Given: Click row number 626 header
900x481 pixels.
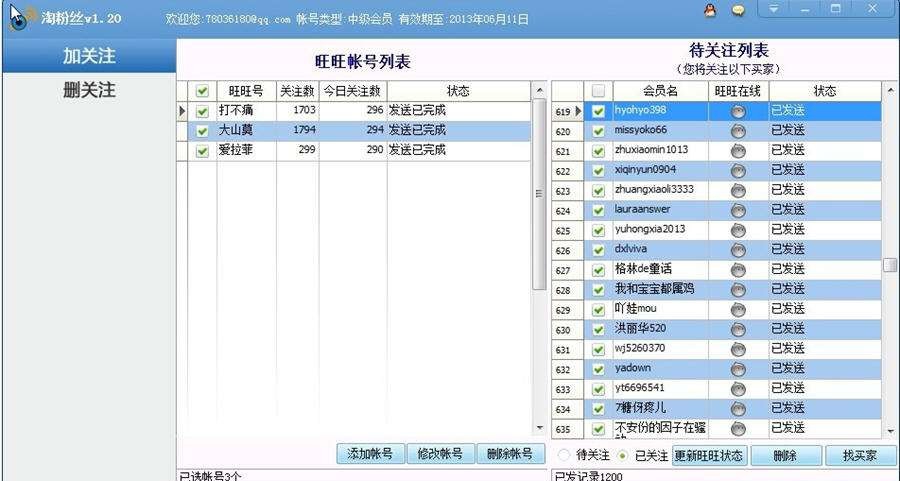Looking at the screenshot, I should click(x=568, y=251).
